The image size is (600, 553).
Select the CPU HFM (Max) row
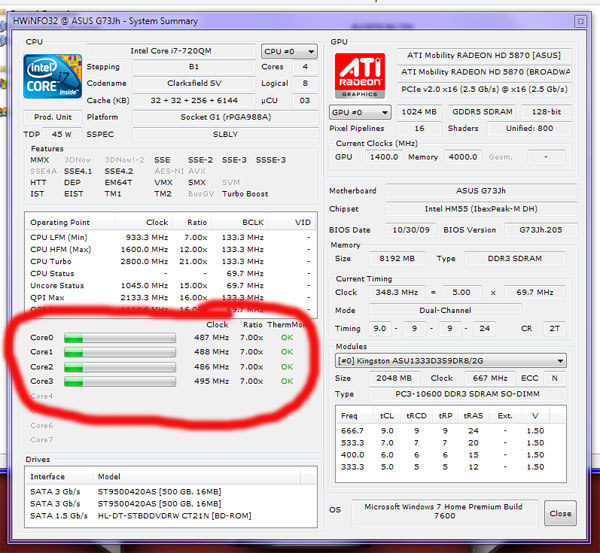[171, 250]
